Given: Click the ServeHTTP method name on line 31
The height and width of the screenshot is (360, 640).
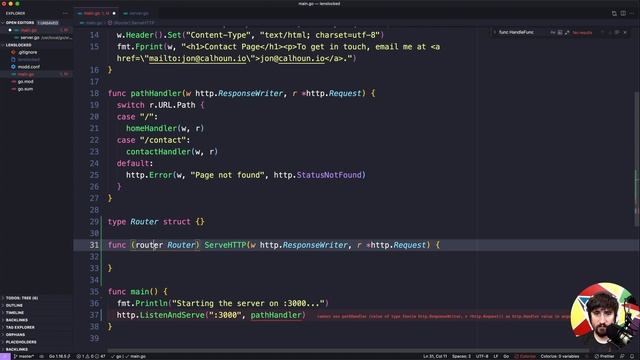Looking at the screenshot, I should point(225,245).
